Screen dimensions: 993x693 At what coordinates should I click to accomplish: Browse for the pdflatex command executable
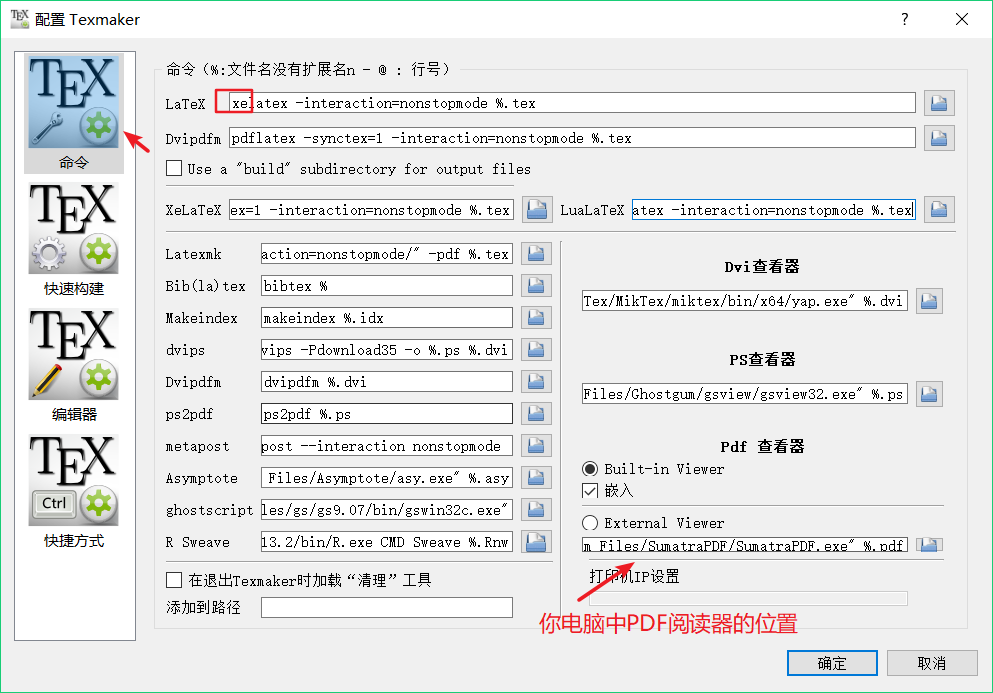939,138
